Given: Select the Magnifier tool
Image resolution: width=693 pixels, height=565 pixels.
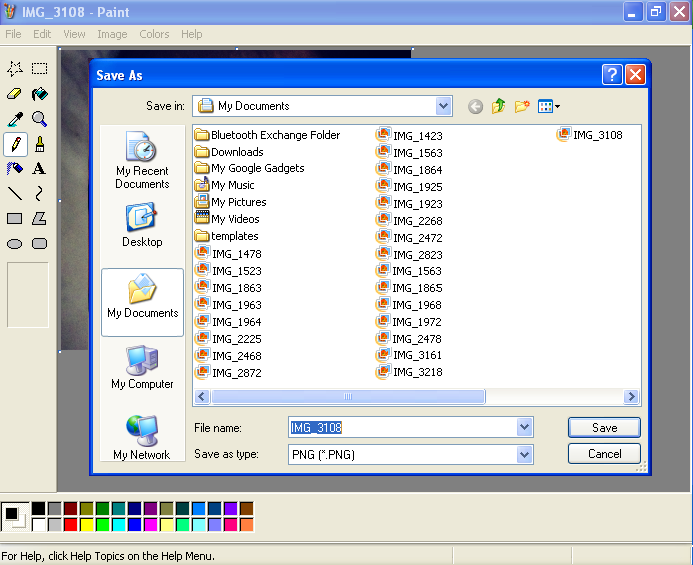Looking at the screenshot, I should click(39, 119).
